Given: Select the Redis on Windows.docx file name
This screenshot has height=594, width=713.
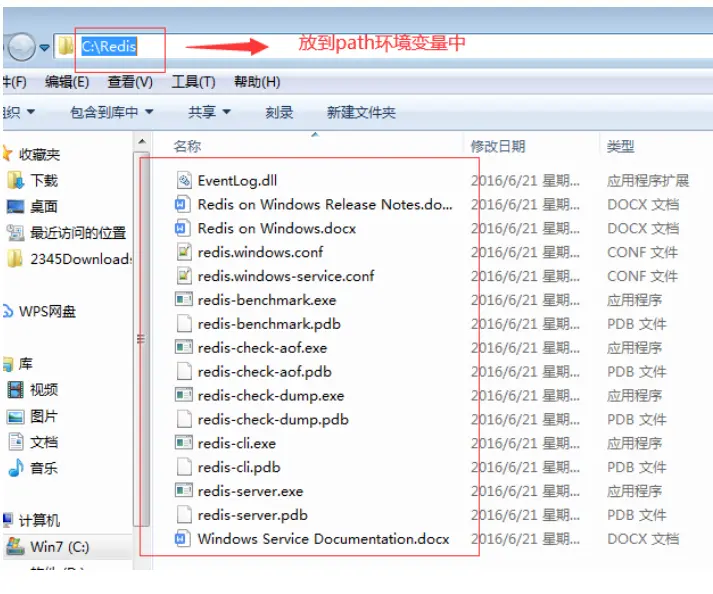Looking at the screenshot, I should 276,228.
